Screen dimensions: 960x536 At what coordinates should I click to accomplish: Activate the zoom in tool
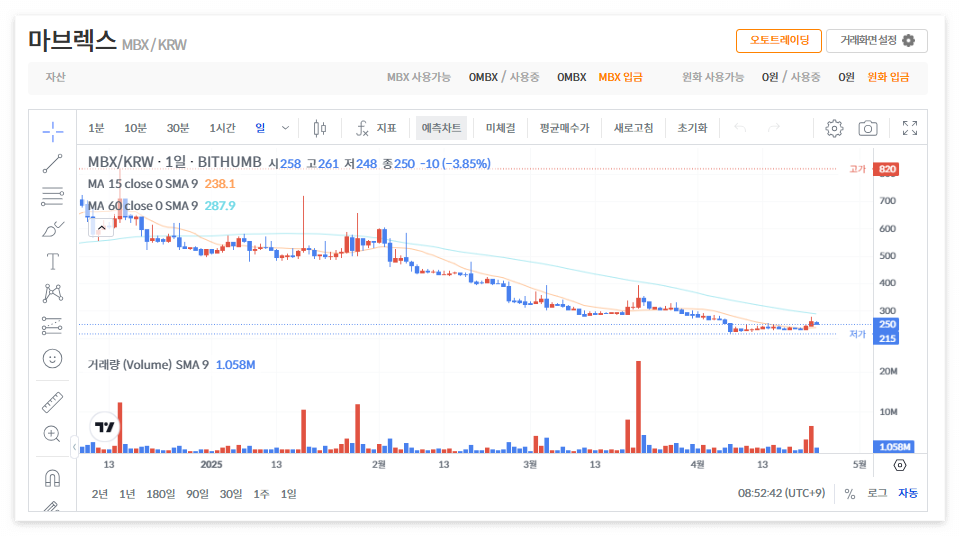[53, 434]
